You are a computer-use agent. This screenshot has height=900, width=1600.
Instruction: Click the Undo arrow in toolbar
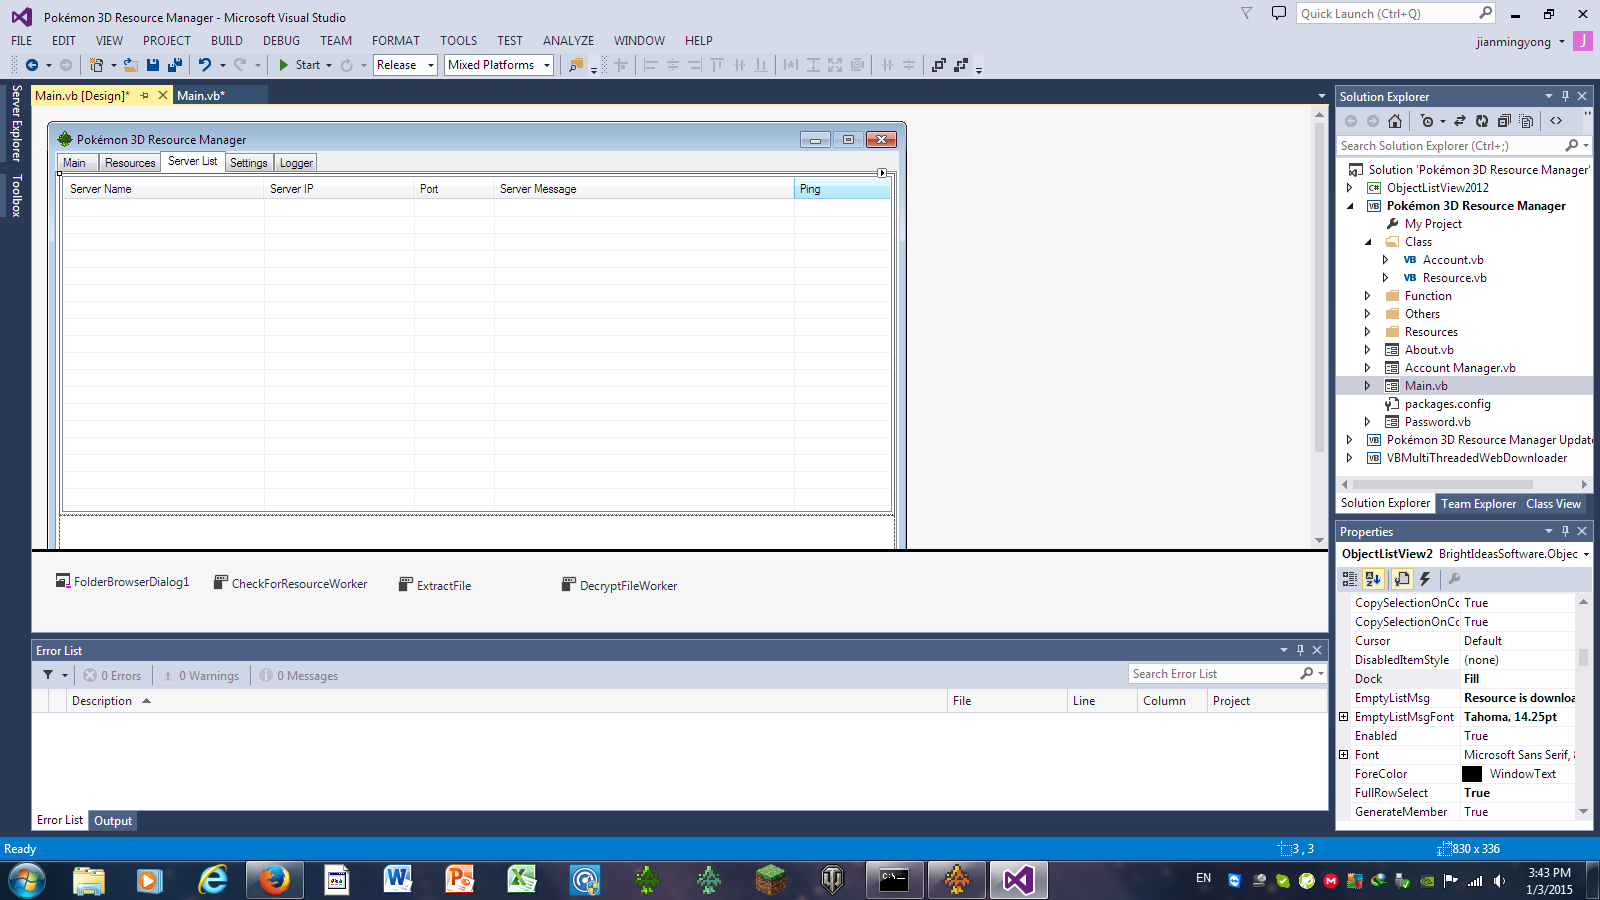click(x=204, y=65)
